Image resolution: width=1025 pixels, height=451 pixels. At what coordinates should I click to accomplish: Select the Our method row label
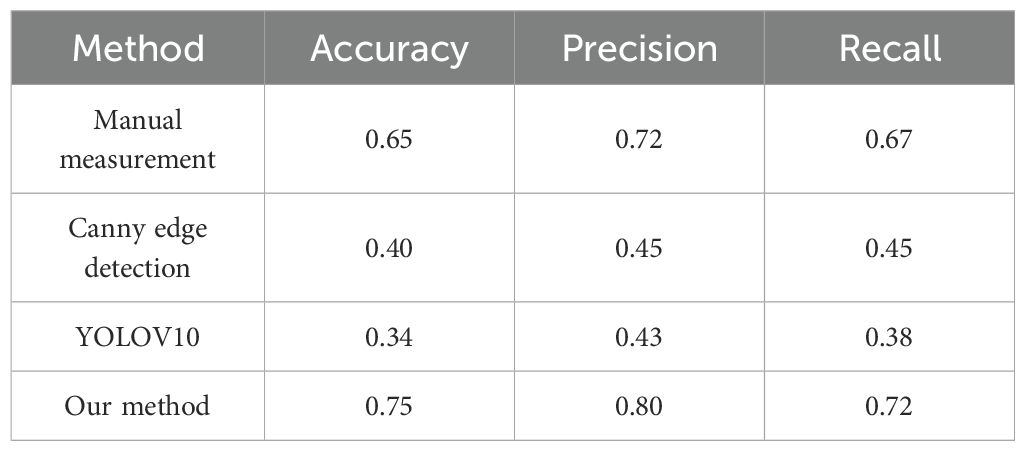pyautogui.click(x=138, y=406)
